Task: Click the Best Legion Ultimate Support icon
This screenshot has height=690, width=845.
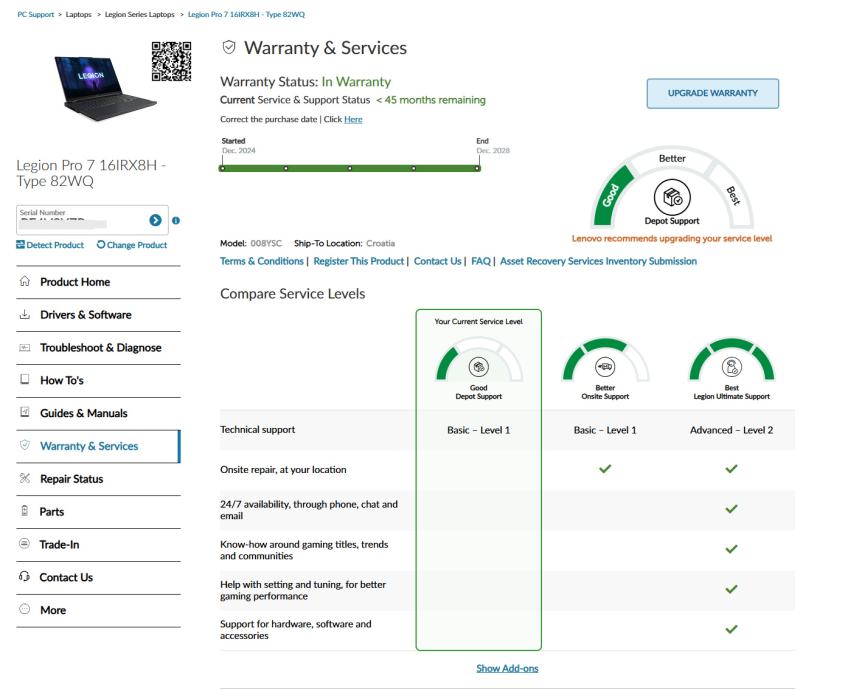Action: point(731,367)
